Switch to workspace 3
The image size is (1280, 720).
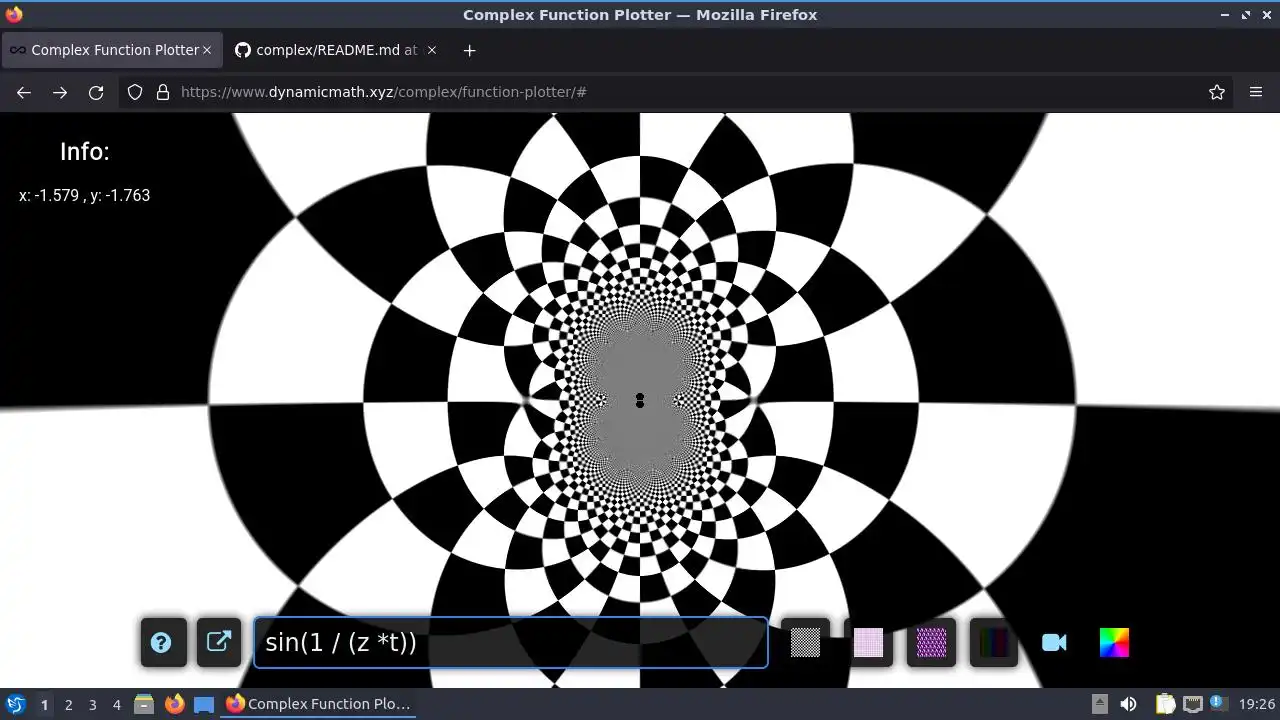(92, 704)
